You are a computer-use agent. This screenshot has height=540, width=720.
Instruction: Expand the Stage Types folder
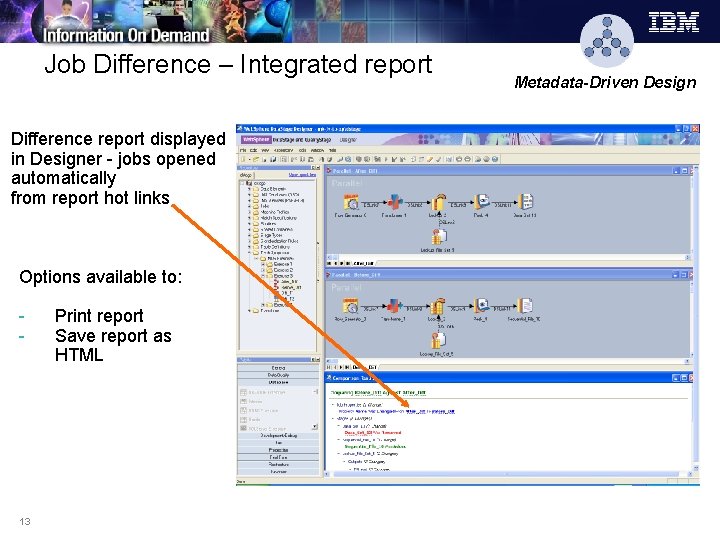coord(249,235)
